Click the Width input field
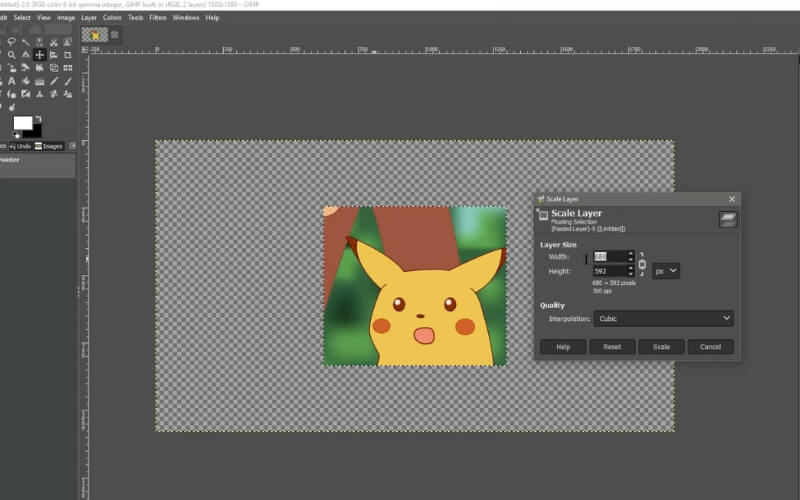Image resolution: width=800 pixels, height=500 pixels. point(610,256)
